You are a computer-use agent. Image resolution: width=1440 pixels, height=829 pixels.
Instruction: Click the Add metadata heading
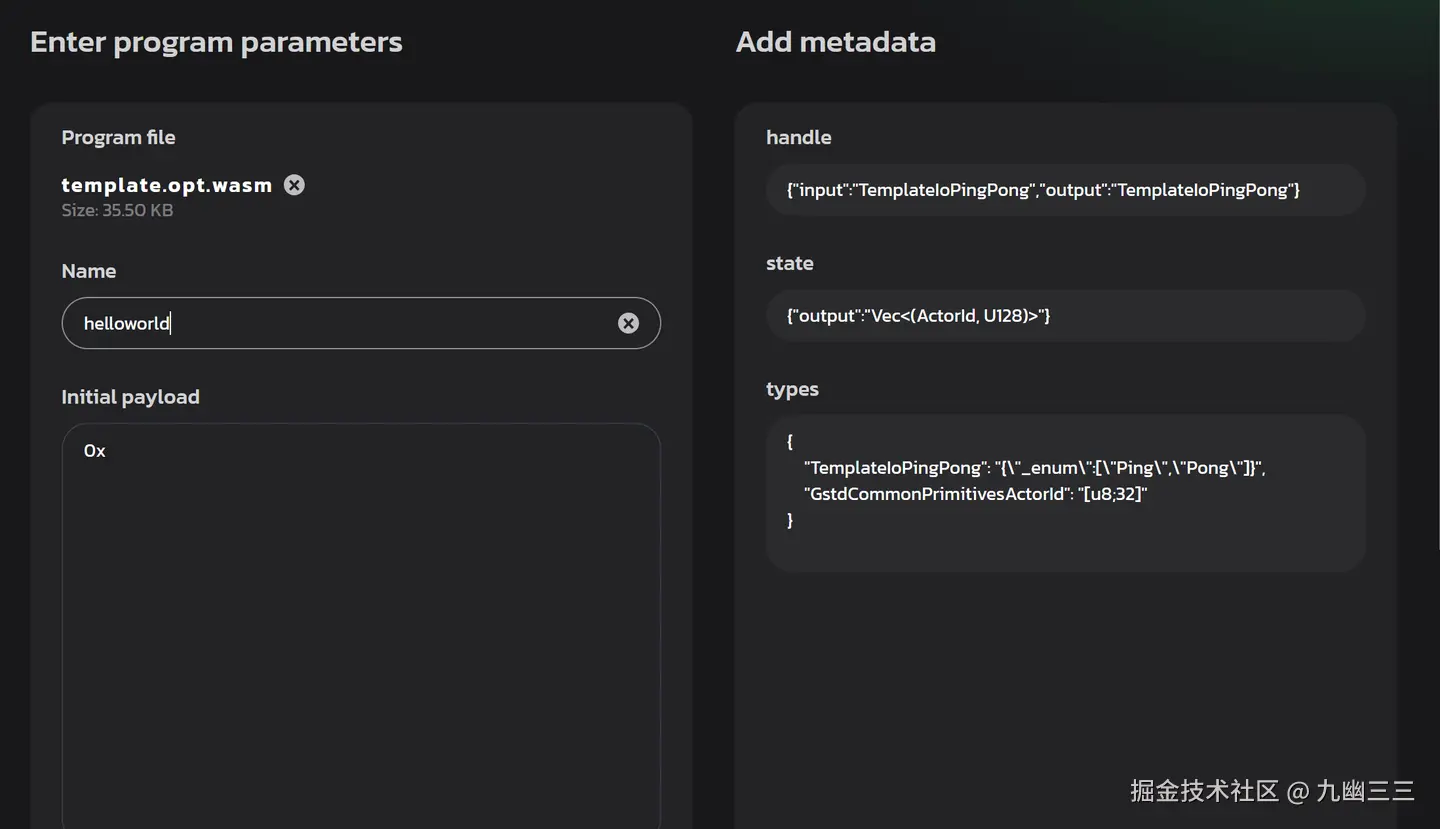tap(835, 42)
